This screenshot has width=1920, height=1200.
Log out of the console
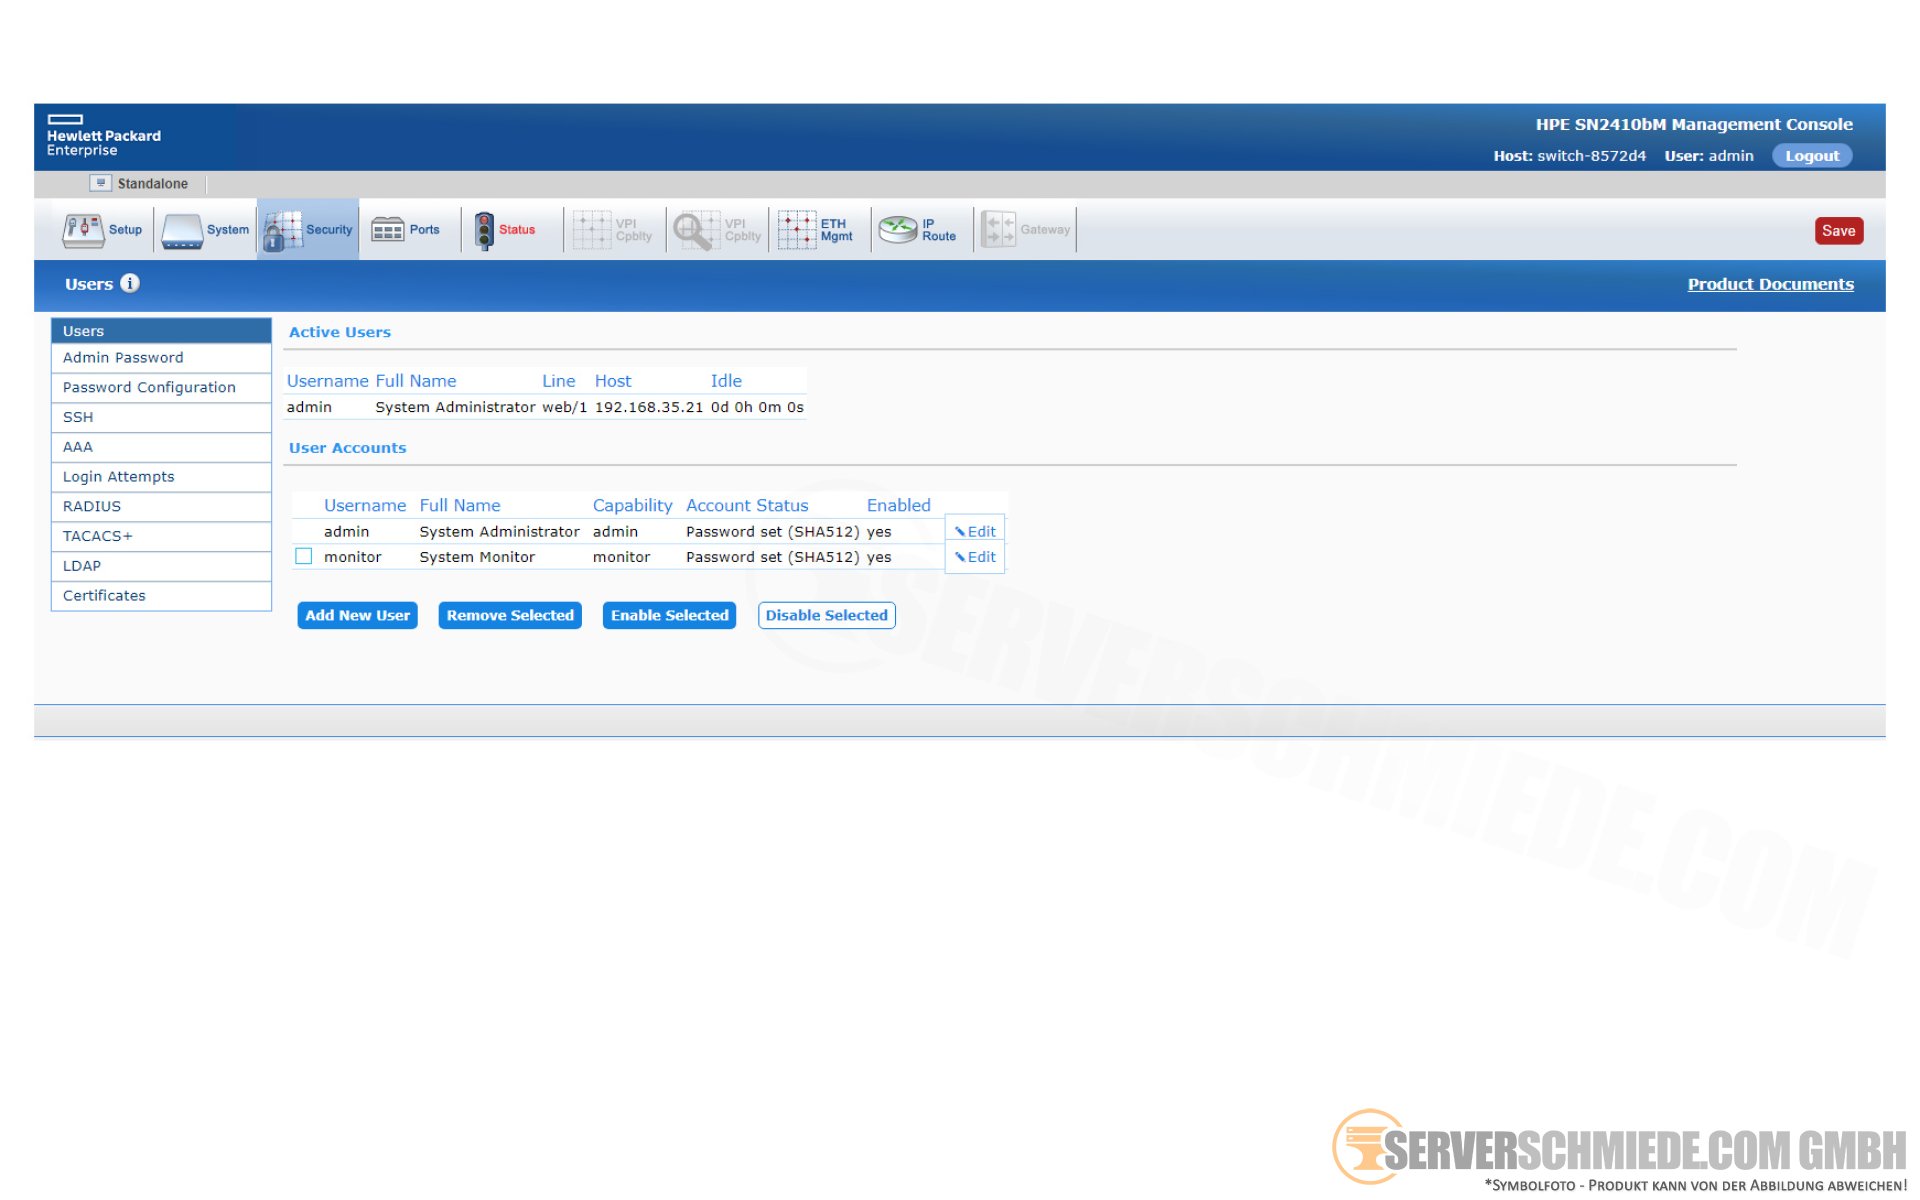(x=1811, y=156)
